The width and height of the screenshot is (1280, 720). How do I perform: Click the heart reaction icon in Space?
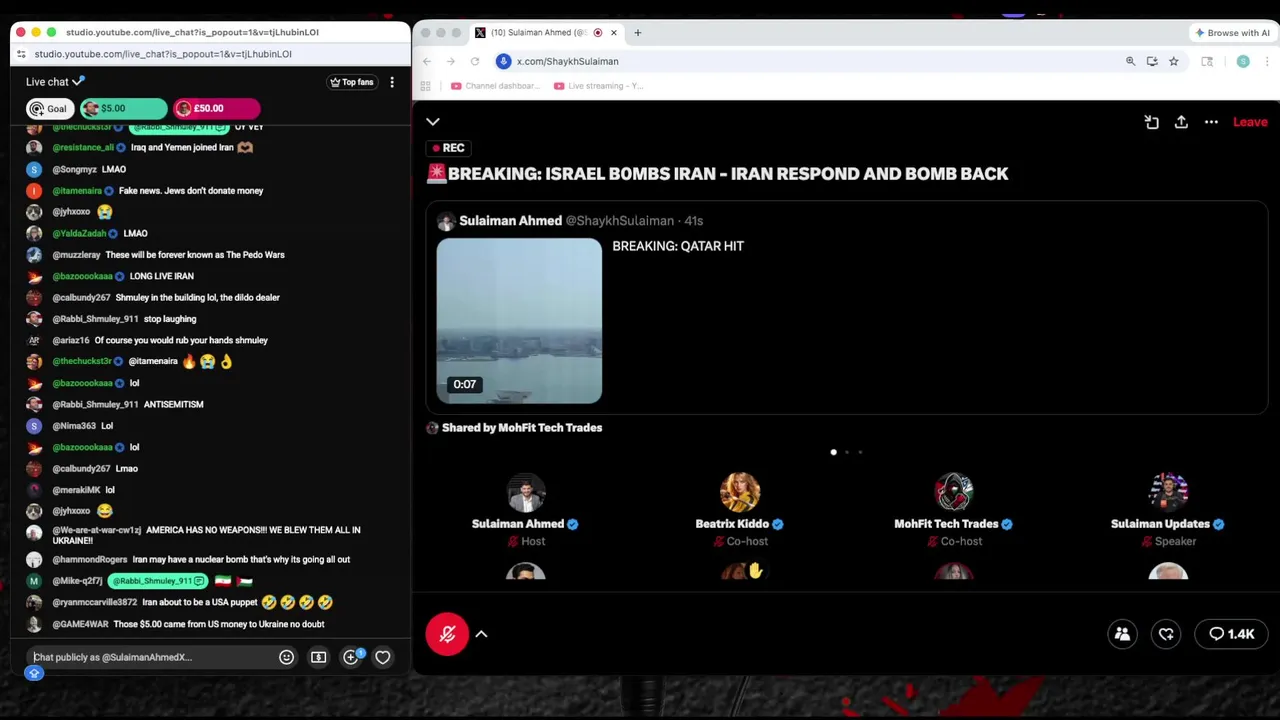[x=1166, y=634]
